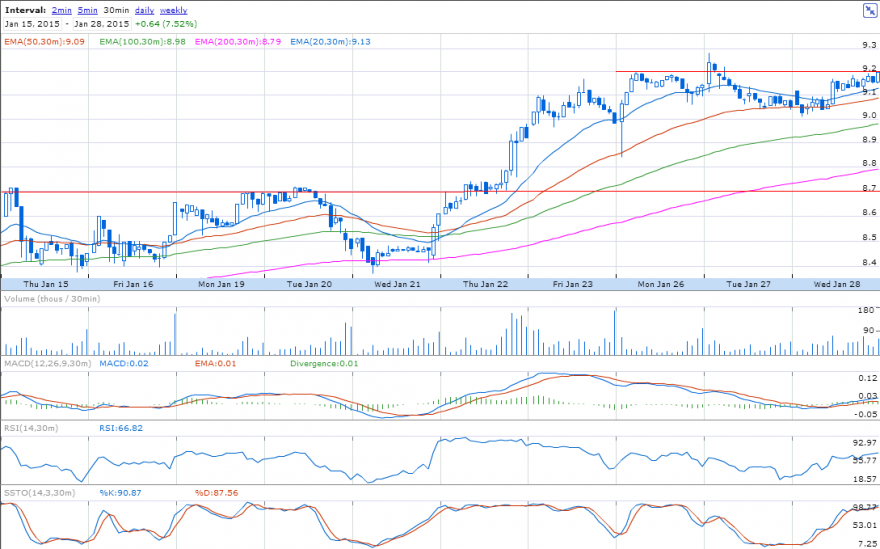Click the Fri Jan 16 date axis label
The image size is (880, 549).
(133, 284)
